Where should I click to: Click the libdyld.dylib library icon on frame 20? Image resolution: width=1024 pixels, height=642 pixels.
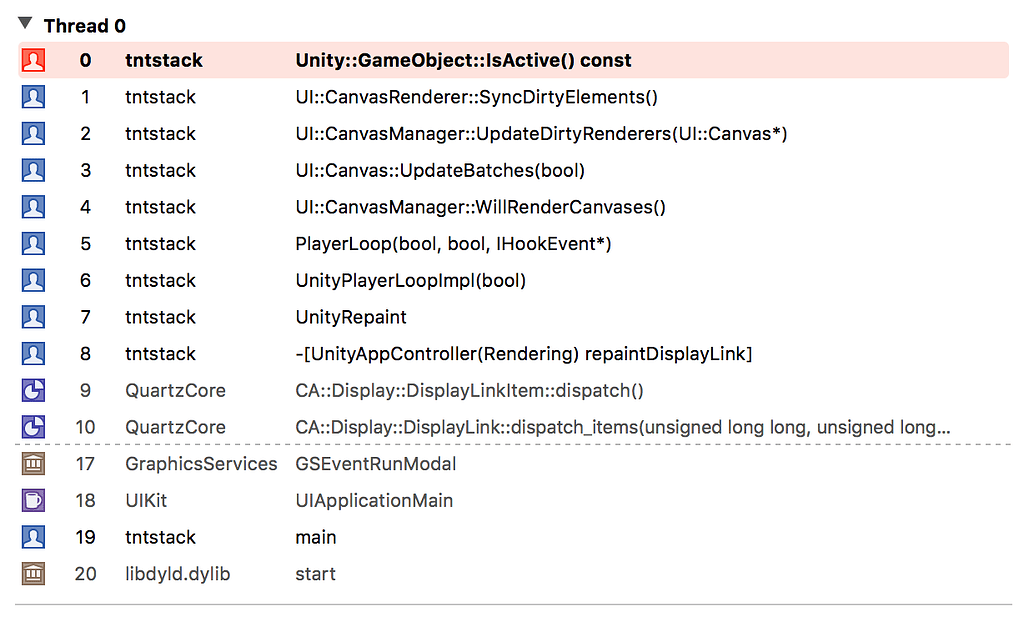[33, 574]
